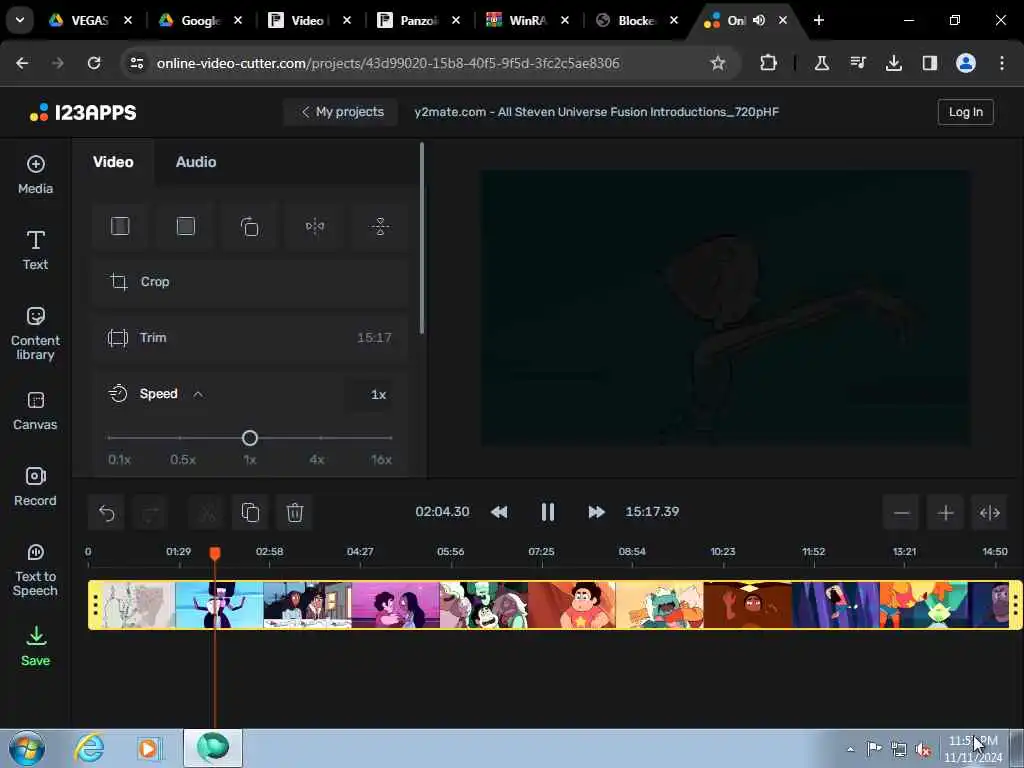
Task: Click the Steven thumbnail in video clip
Action: (x=571, y=605)
